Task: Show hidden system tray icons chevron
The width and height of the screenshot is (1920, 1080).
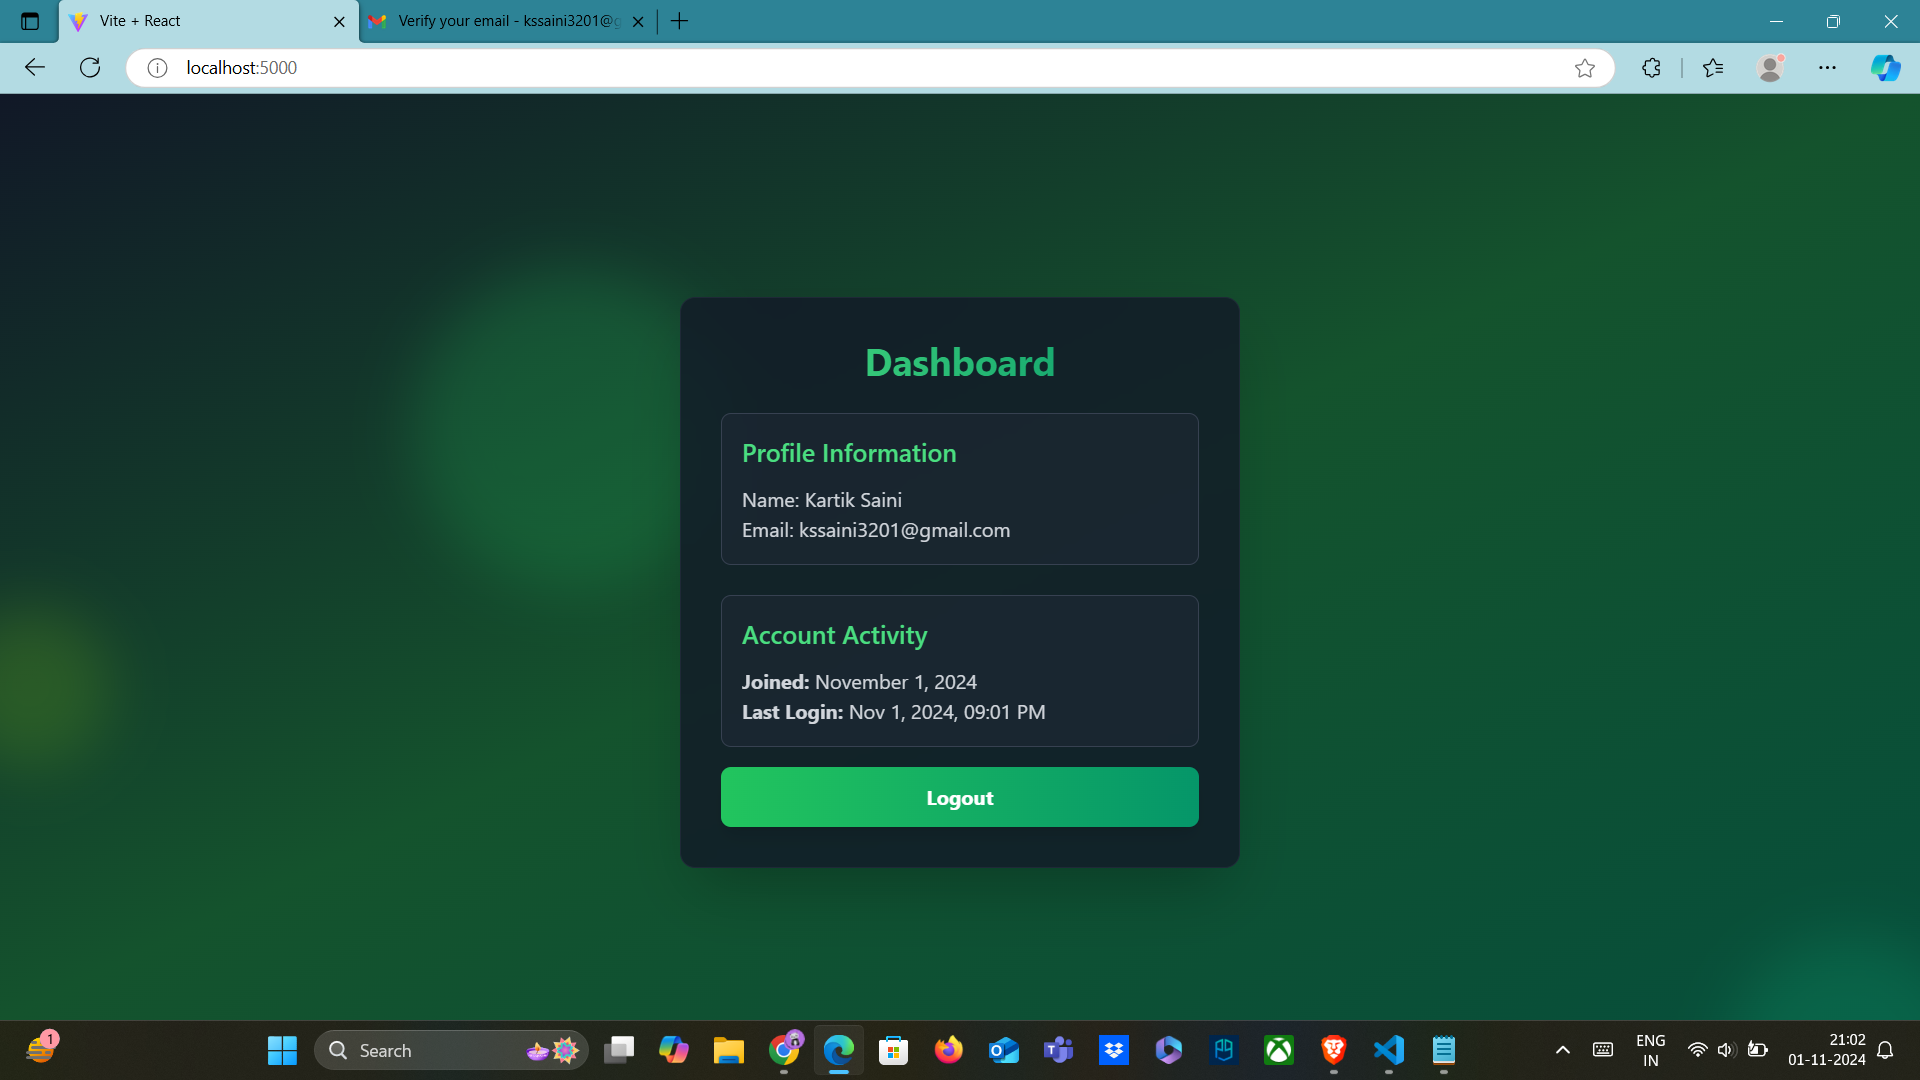Action: tap(1563, 1050)
